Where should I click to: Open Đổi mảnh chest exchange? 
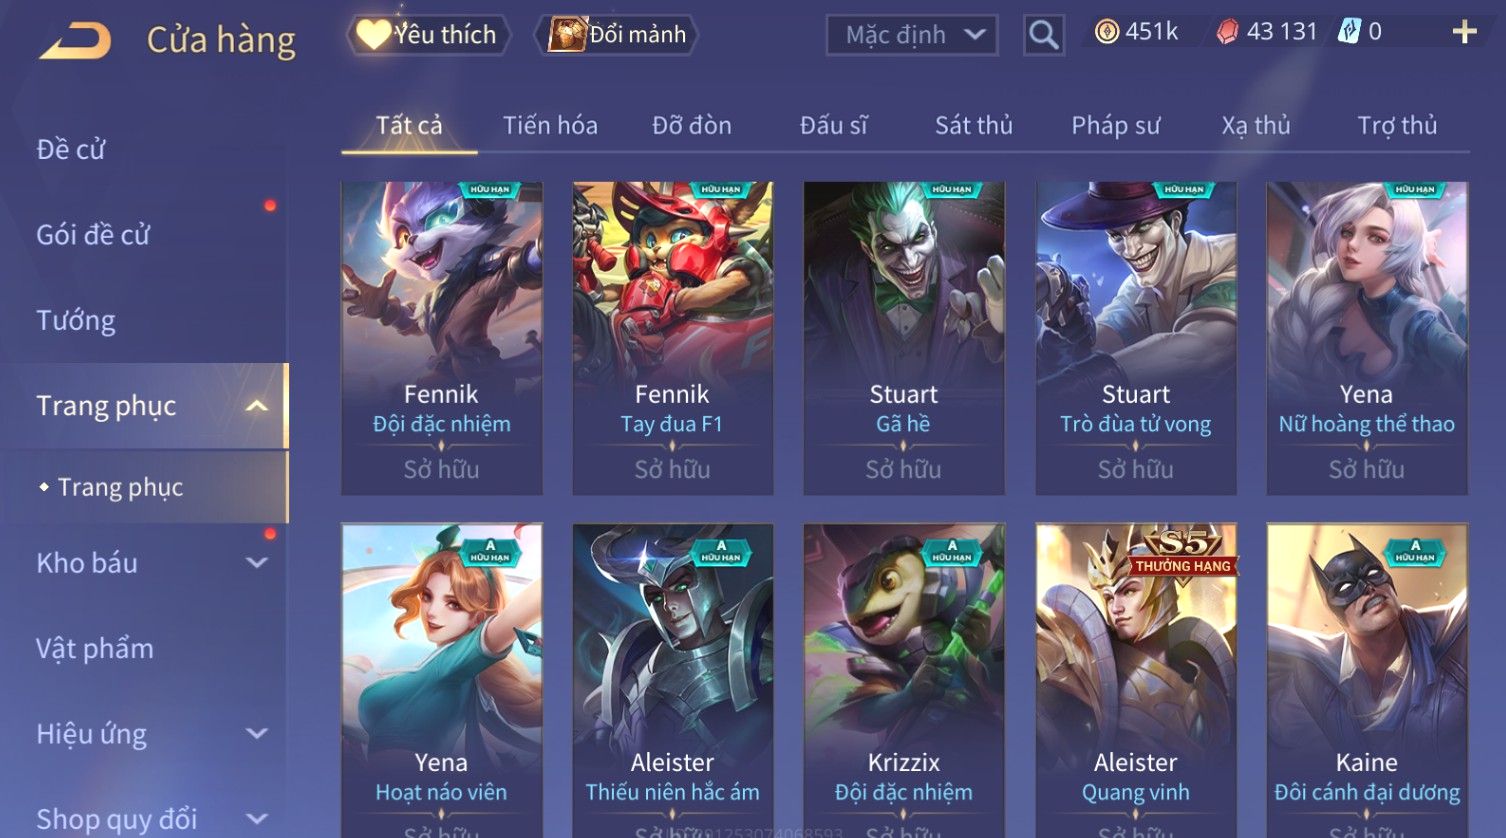tap(616, 35)
